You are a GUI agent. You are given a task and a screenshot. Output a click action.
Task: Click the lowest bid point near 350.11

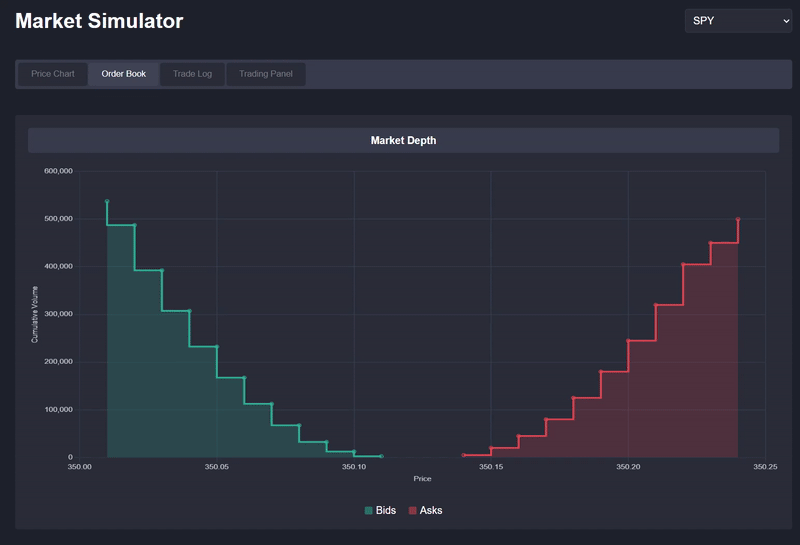381,457
